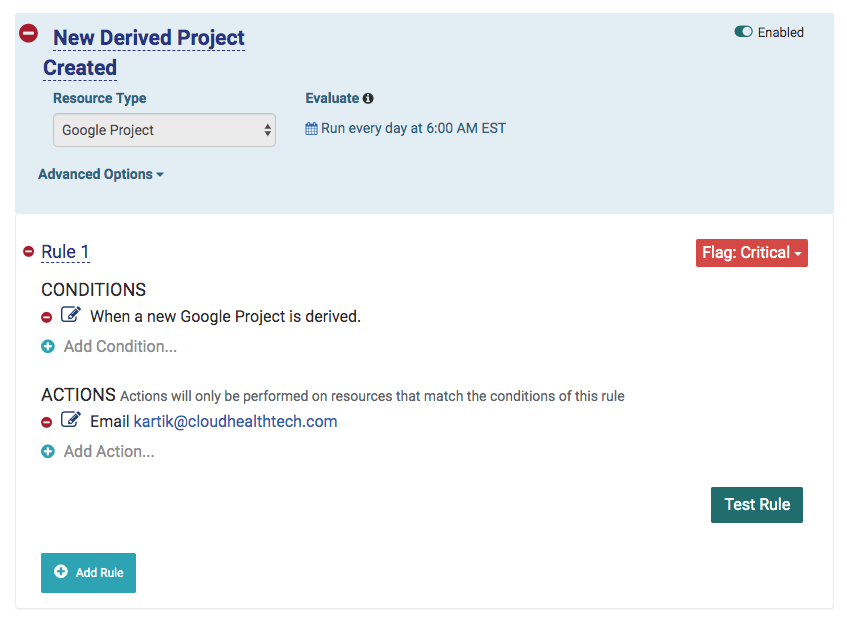Expand Advanced Options
This screenshot has height=622, width=847.
[100, 174]
